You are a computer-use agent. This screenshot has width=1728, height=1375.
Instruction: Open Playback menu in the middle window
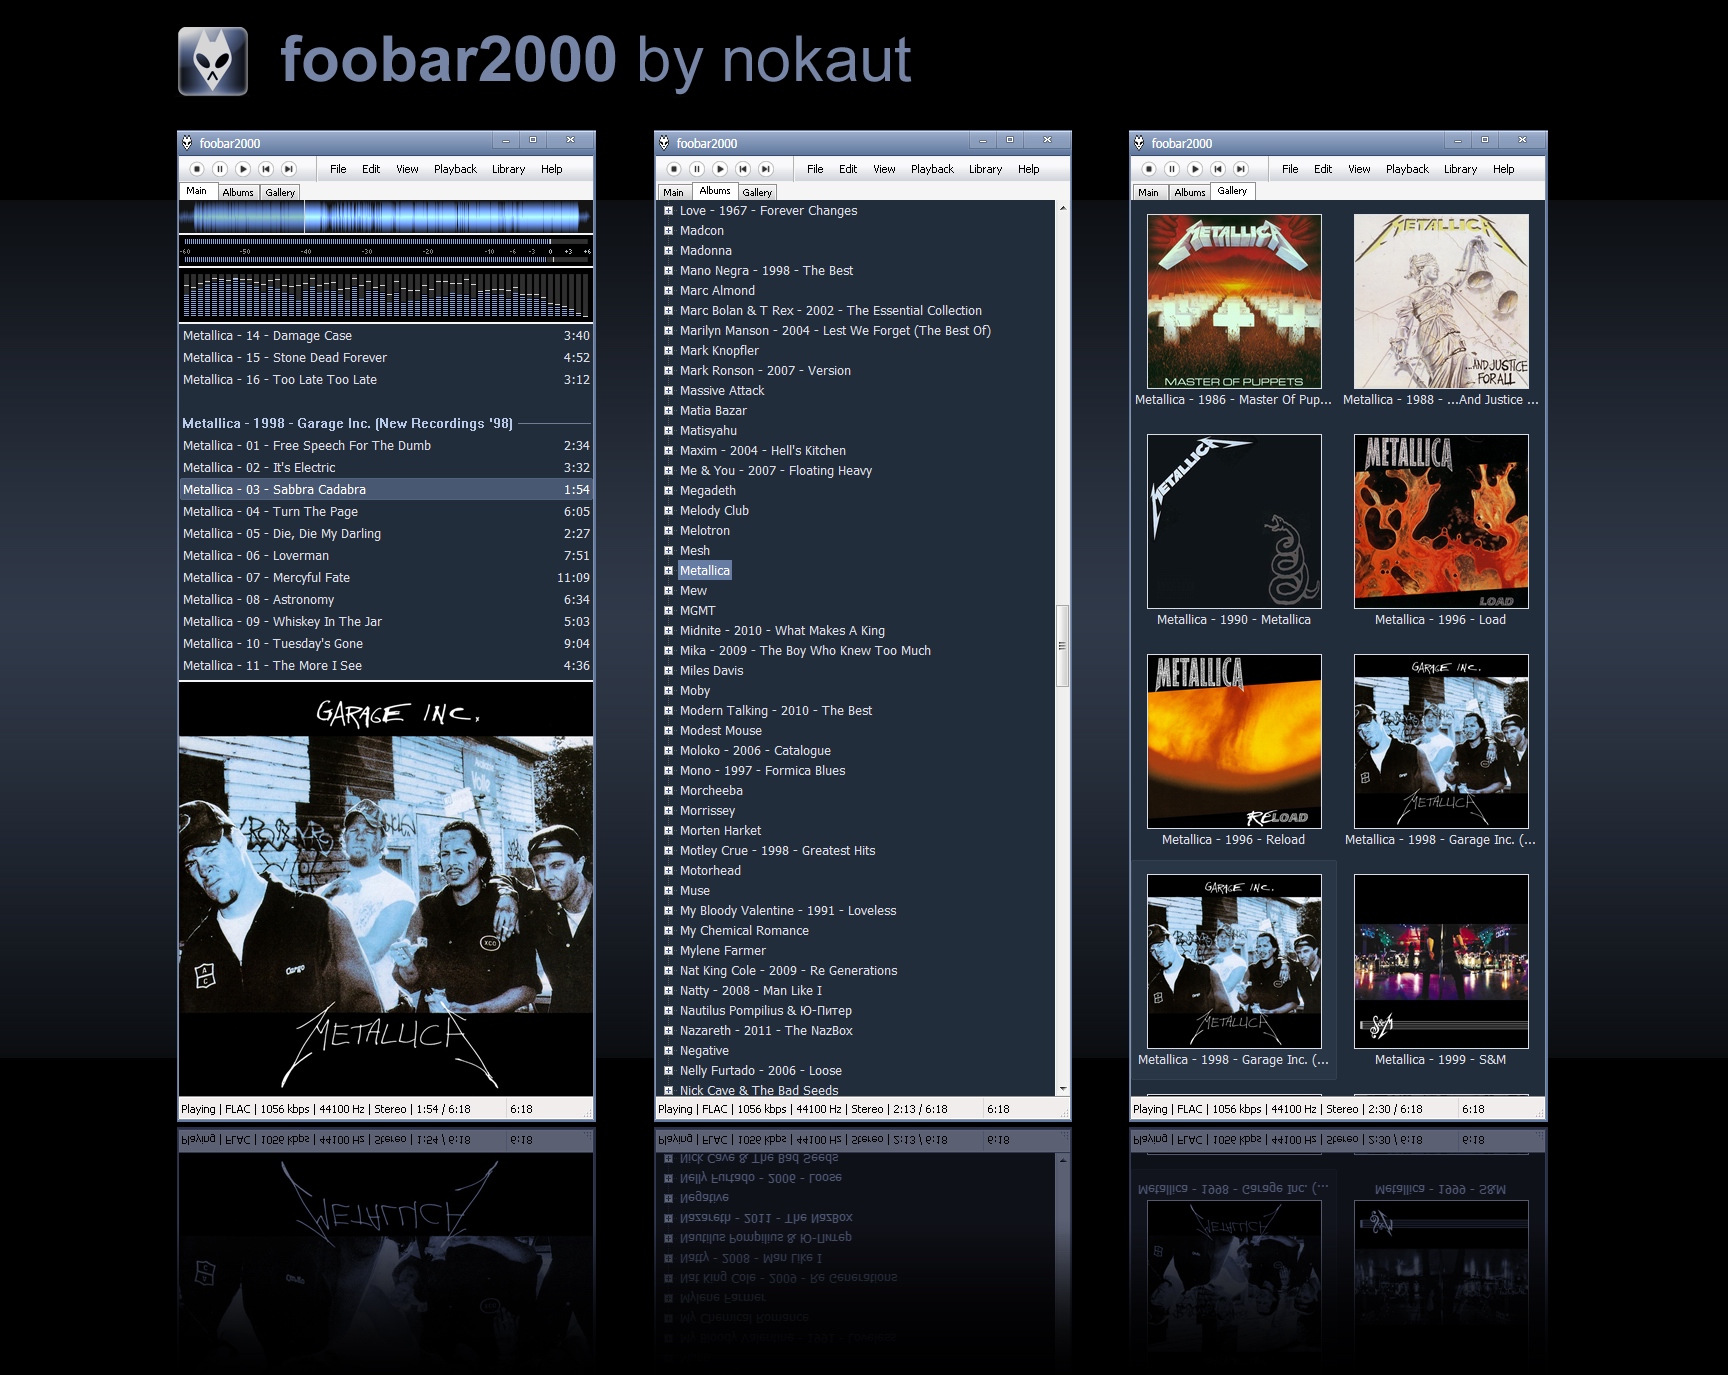[932, 169]
